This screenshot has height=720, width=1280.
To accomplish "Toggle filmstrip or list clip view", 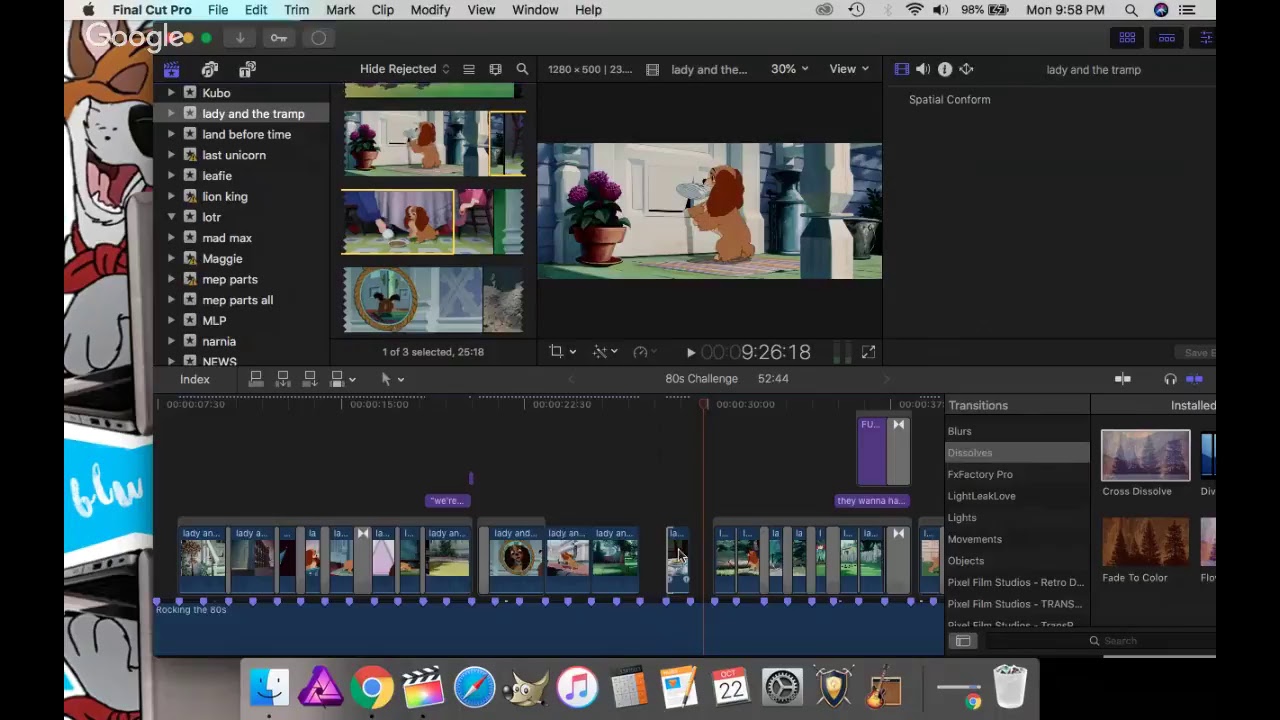I will [x=469, y=69].
